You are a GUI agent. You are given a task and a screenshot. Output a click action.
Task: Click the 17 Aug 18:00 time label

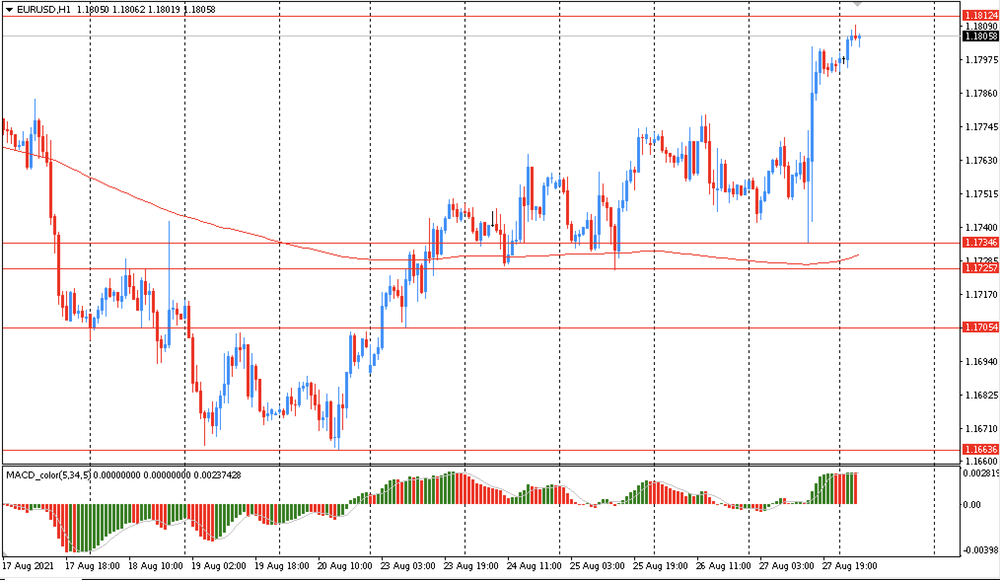[x=92, y=566]
